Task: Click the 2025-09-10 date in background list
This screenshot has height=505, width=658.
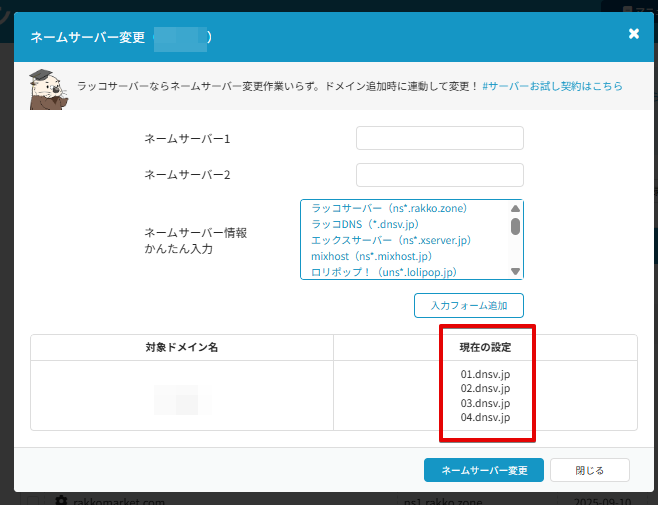Action: [x=603, y=501]
